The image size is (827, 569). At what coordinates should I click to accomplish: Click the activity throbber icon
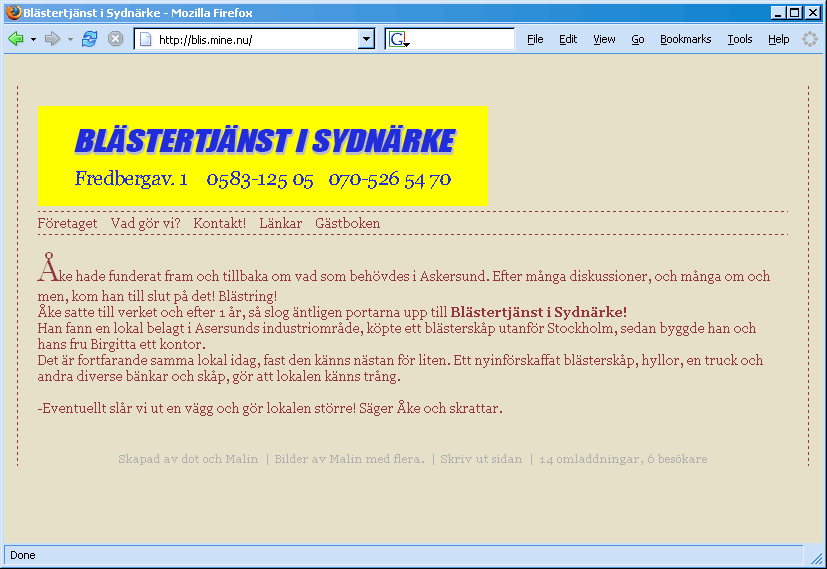click(x=809, y=39)
